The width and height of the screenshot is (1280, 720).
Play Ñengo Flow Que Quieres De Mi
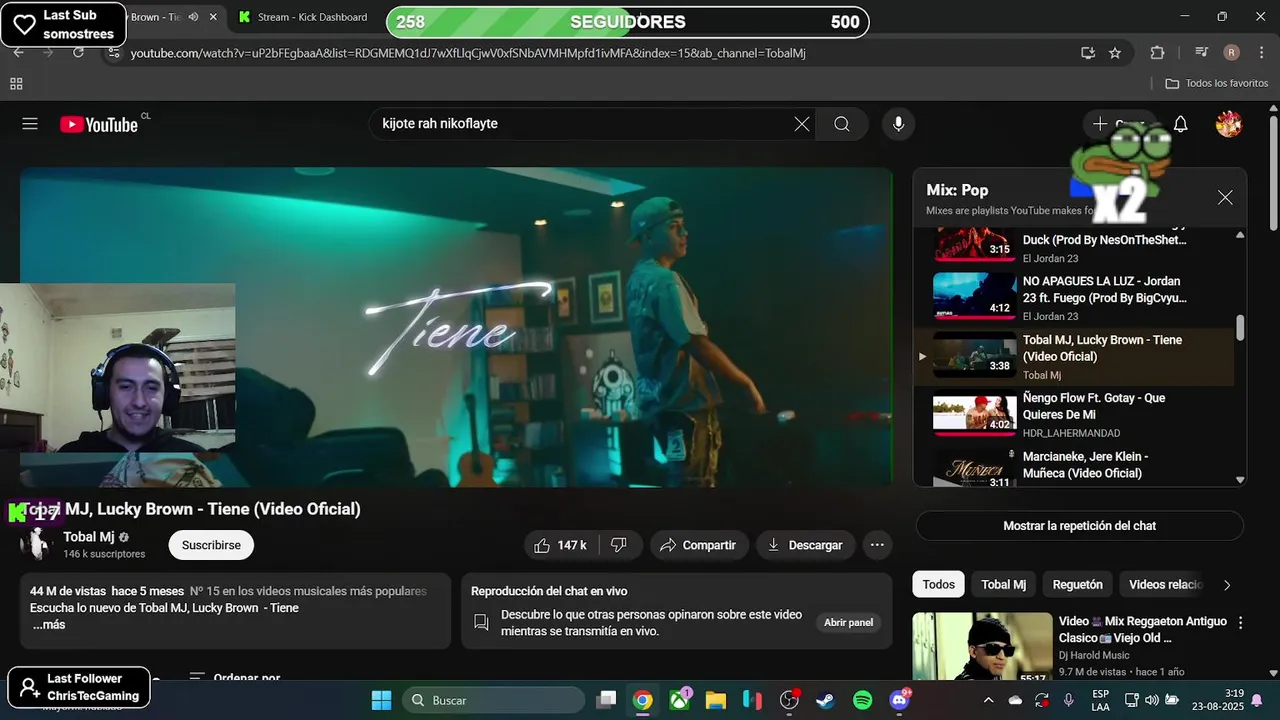click(x=1073, y=415)
